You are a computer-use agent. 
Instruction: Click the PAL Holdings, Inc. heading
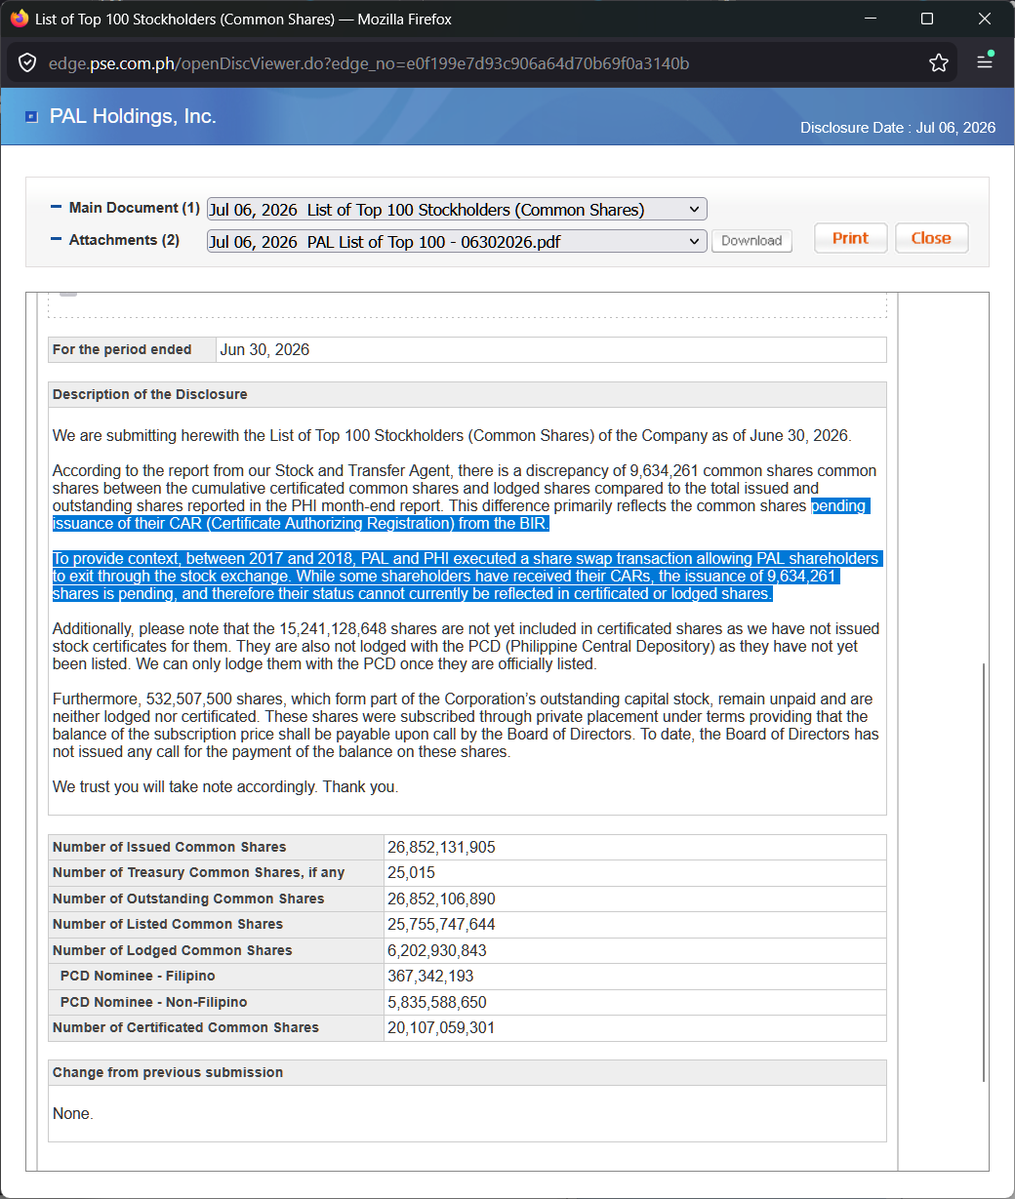pos(132,116)
